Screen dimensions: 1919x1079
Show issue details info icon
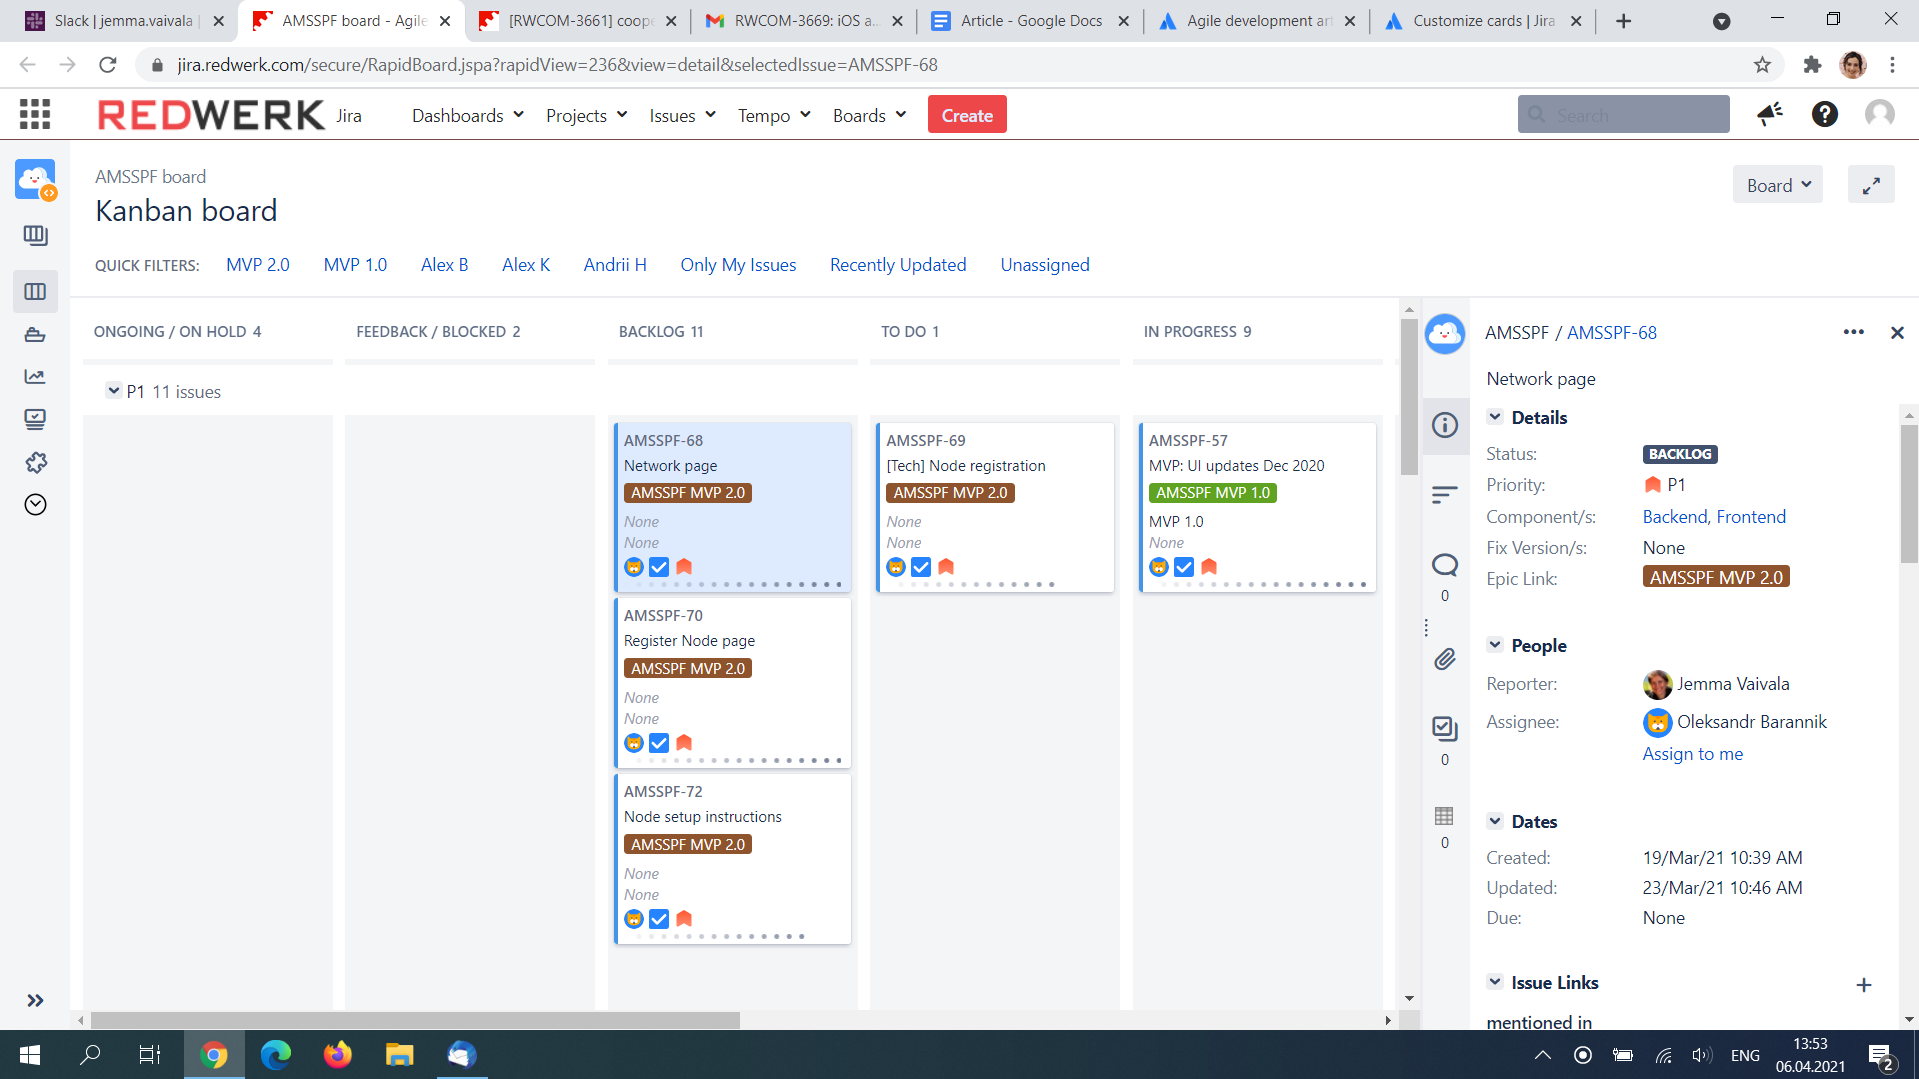tap(1445, 425)
